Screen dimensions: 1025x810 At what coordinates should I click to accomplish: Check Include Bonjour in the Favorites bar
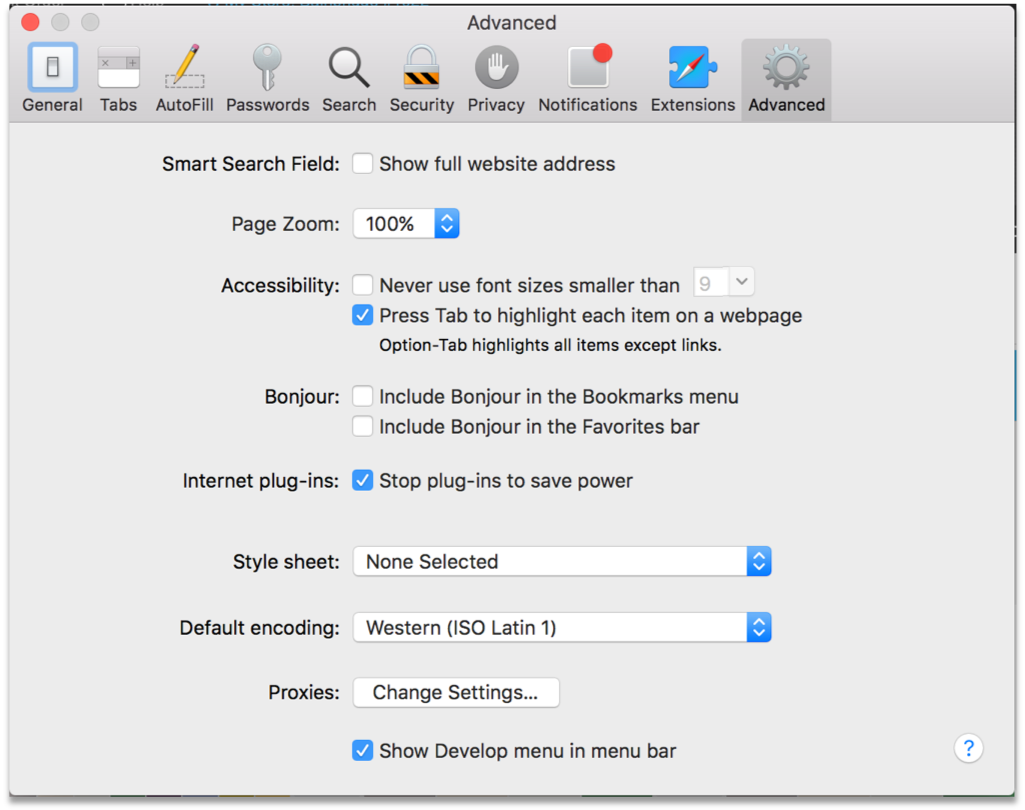[x=363, y=426]
